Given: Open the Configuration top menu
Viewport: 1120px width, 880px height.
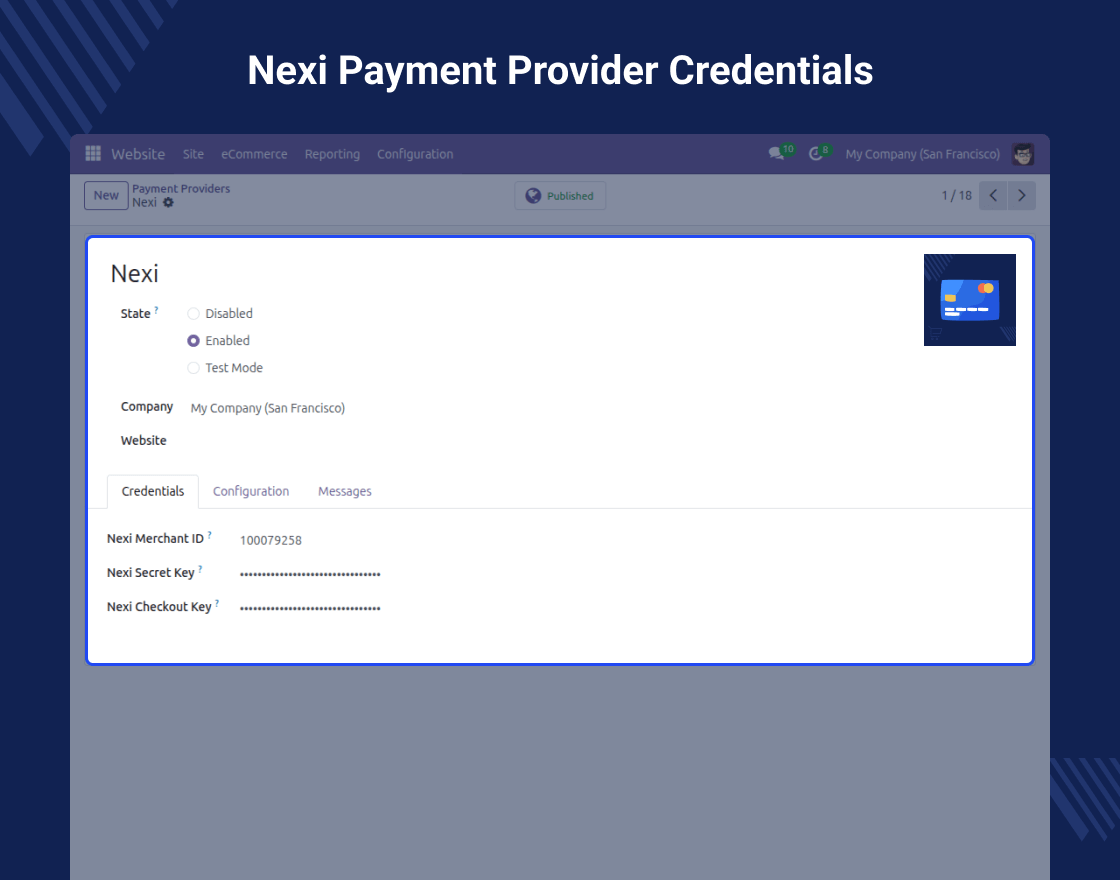Looking at the screenshot, I should click(415, 154).
